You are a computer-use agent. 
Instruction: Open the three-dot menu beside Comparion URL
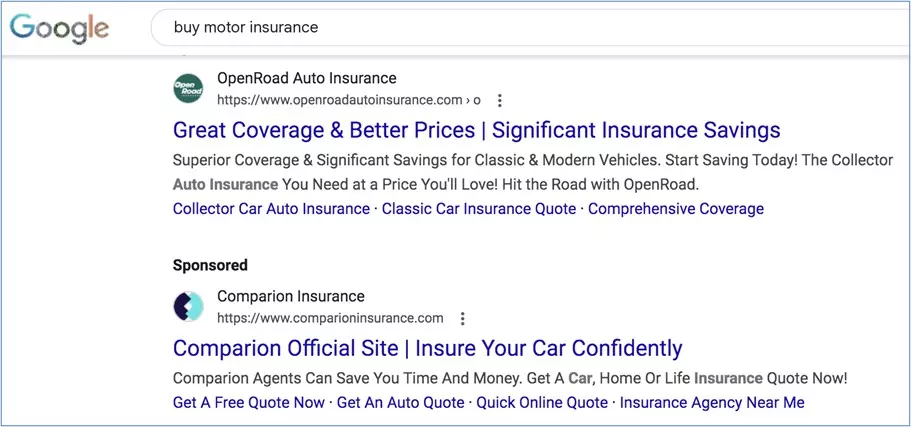coord(462,319)
